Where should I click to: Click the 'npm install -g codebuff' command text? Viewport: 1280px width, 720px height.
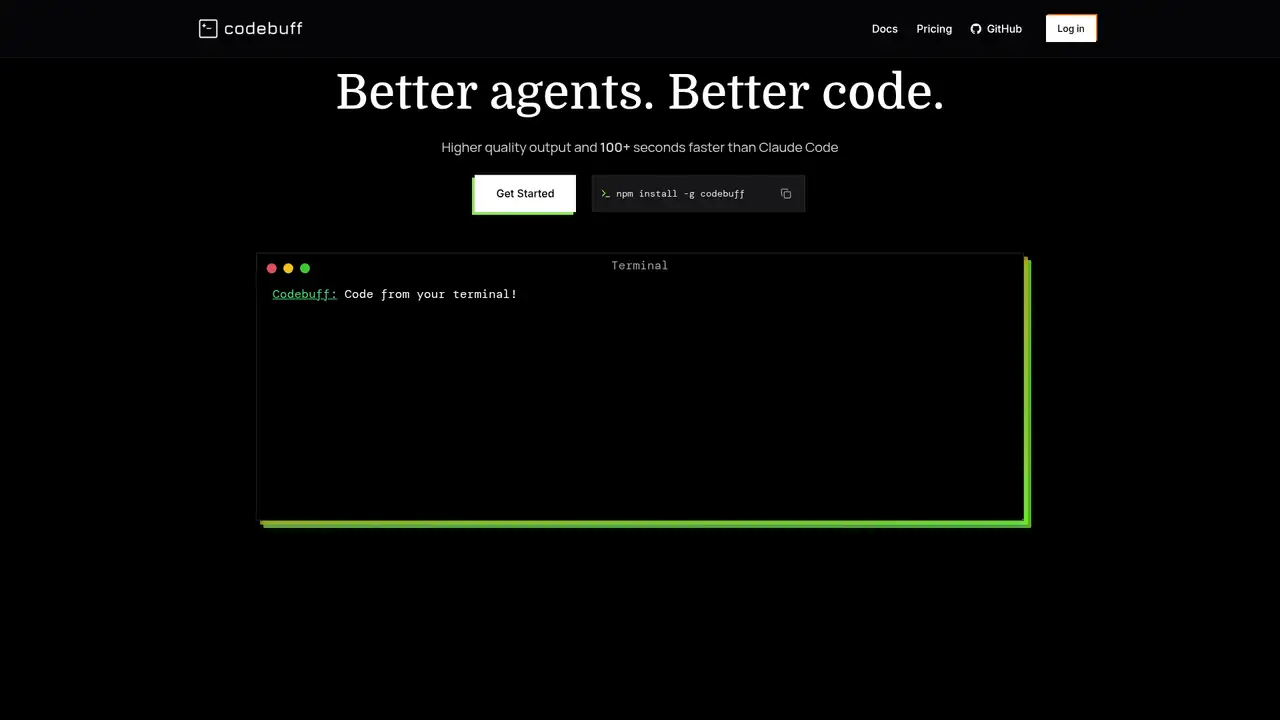tap(680, 194)
